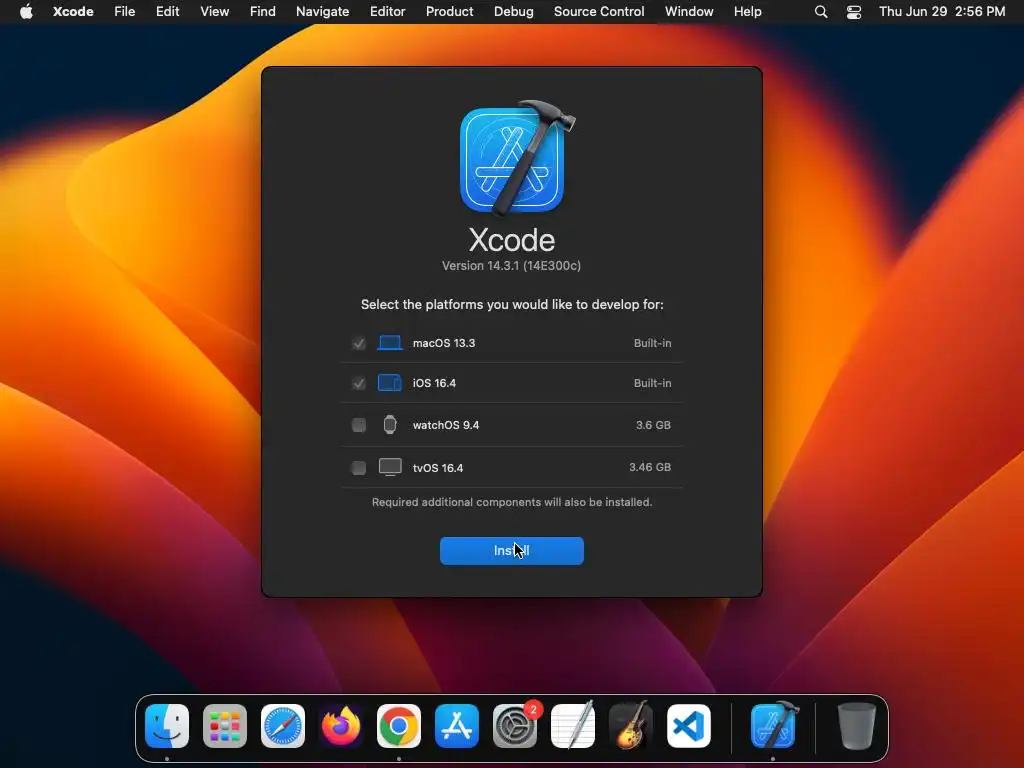Open the View menu
The image size is (1024, 768).
tap(214, 11)
